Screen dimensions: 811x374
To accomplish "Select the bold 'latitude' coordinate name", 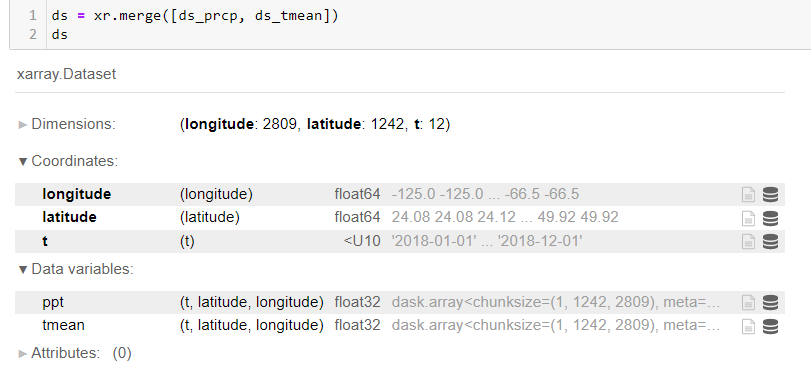I will click(x=69, y=217).
